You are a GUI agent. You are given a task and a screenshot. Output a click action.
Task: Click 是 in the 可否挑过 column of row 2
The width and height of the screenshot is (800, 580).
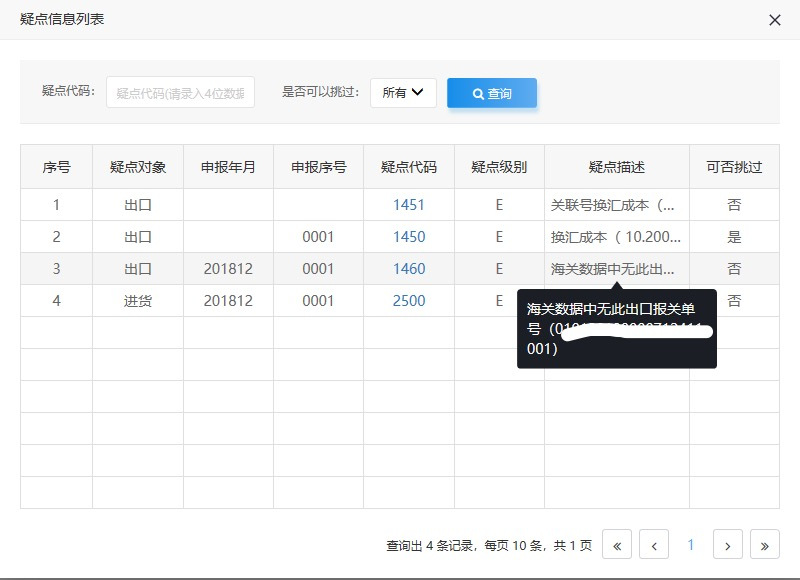(x=734, y=237)
